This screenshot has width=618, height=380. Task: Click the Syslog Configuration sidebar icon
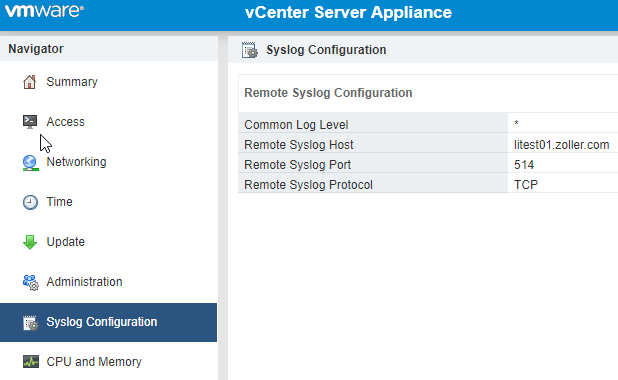(x=30, y=323)
